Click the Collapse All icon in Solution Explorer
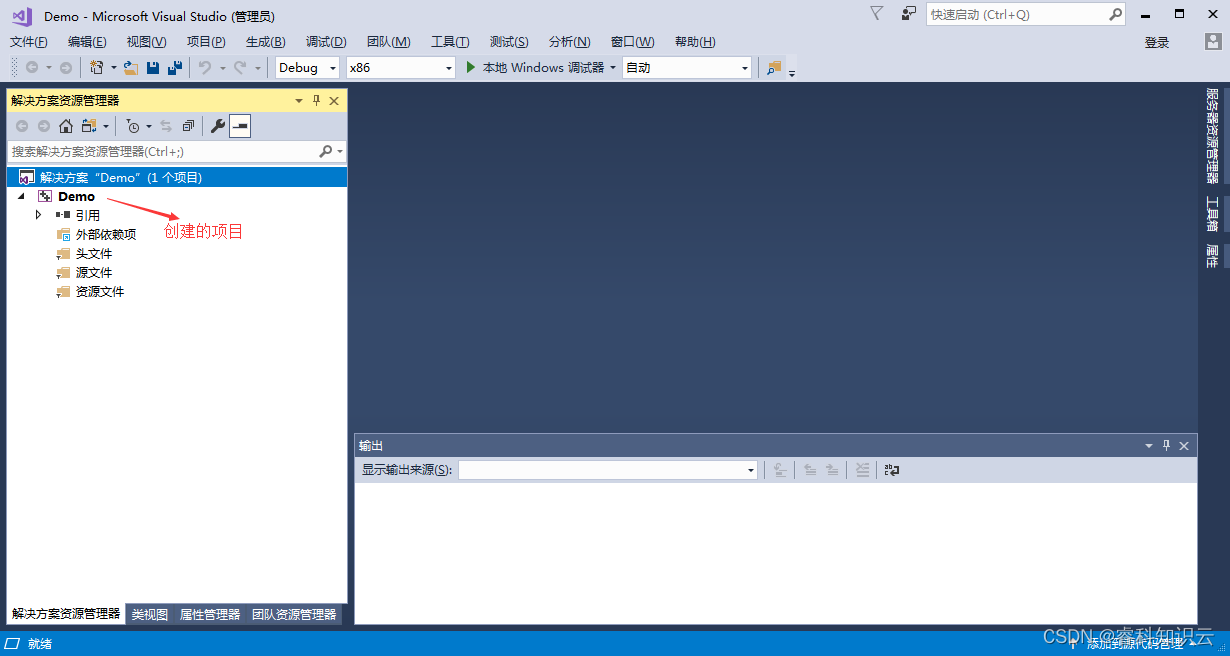Image resolution: width=1230 pixels, height=656 pixels. coord(188,126)
